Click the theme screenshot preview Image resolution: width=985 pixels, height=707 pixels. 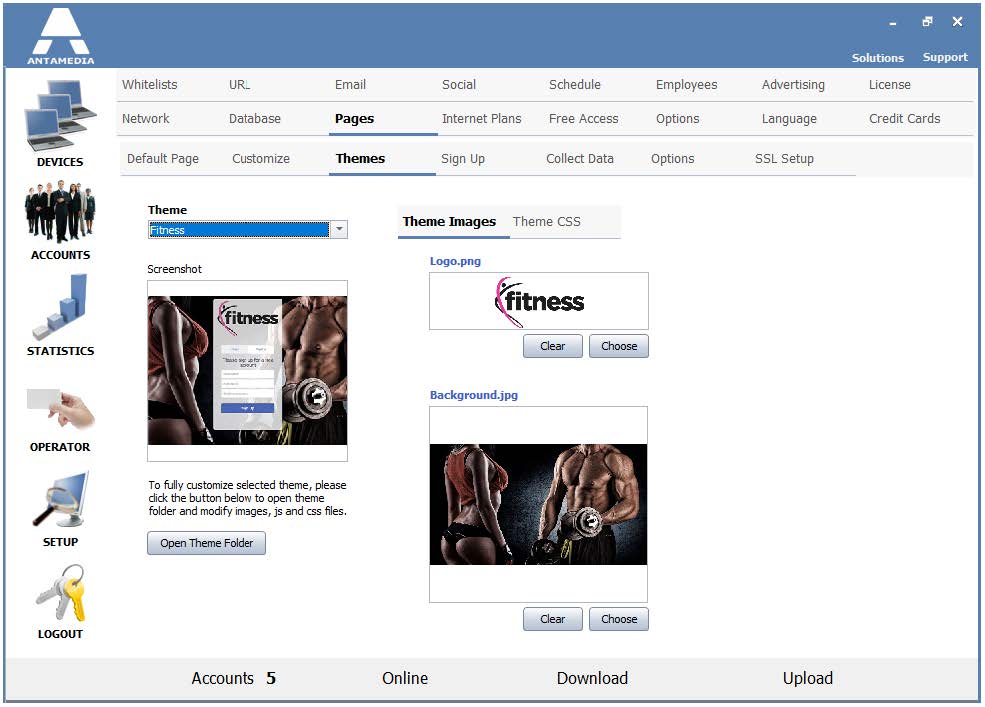(248, 371)
